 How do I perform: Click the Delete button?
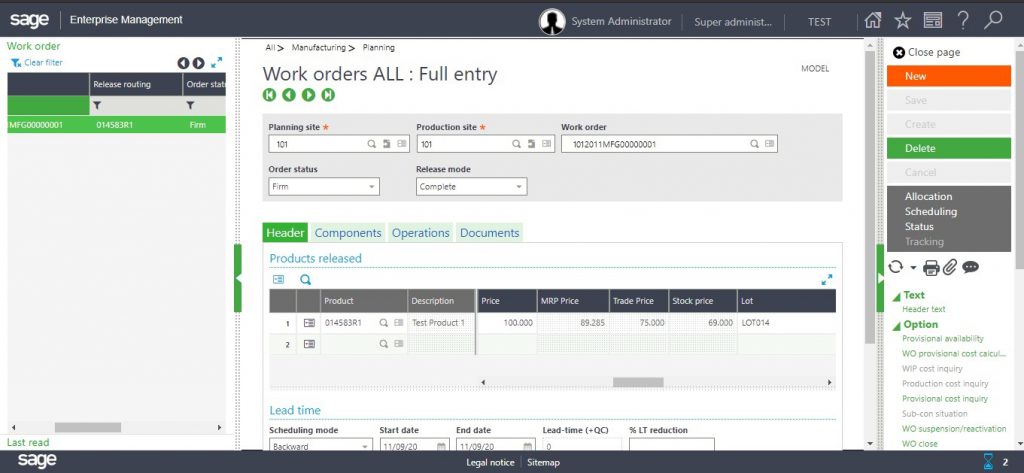pyautogui.click(x=949, y=148)
